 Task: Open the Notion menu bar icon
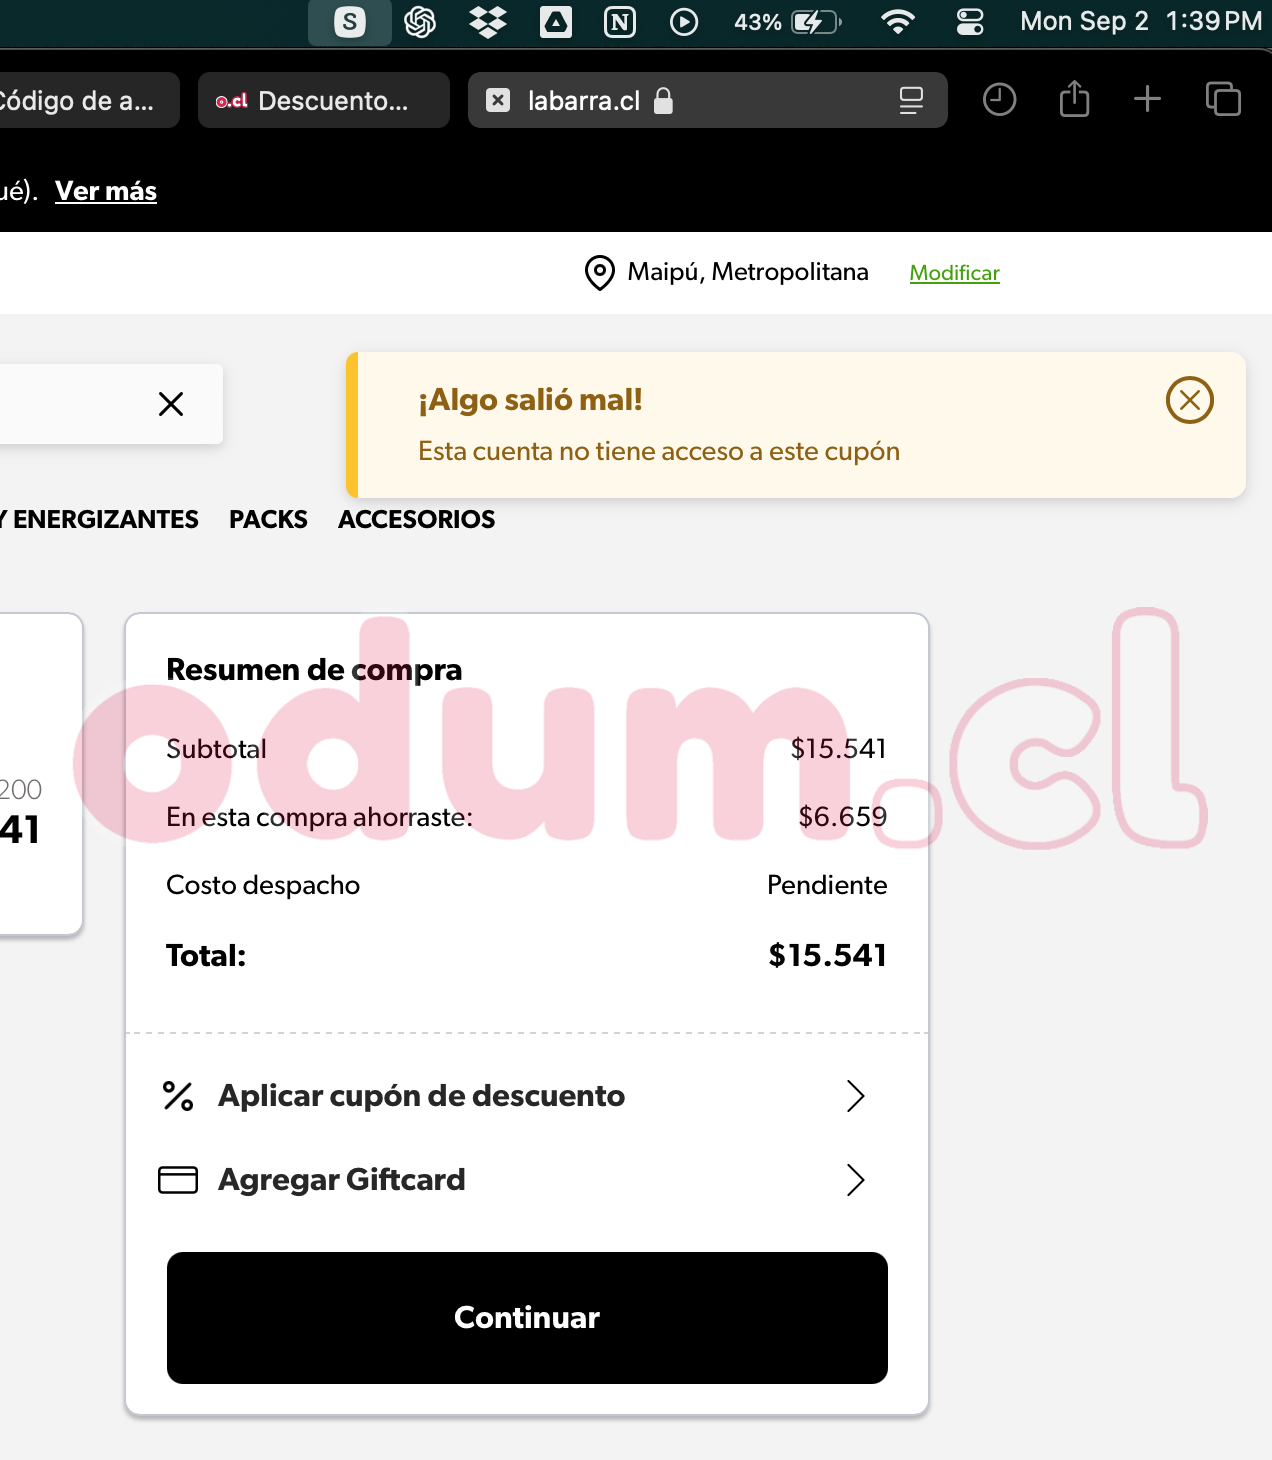(620, 22)
